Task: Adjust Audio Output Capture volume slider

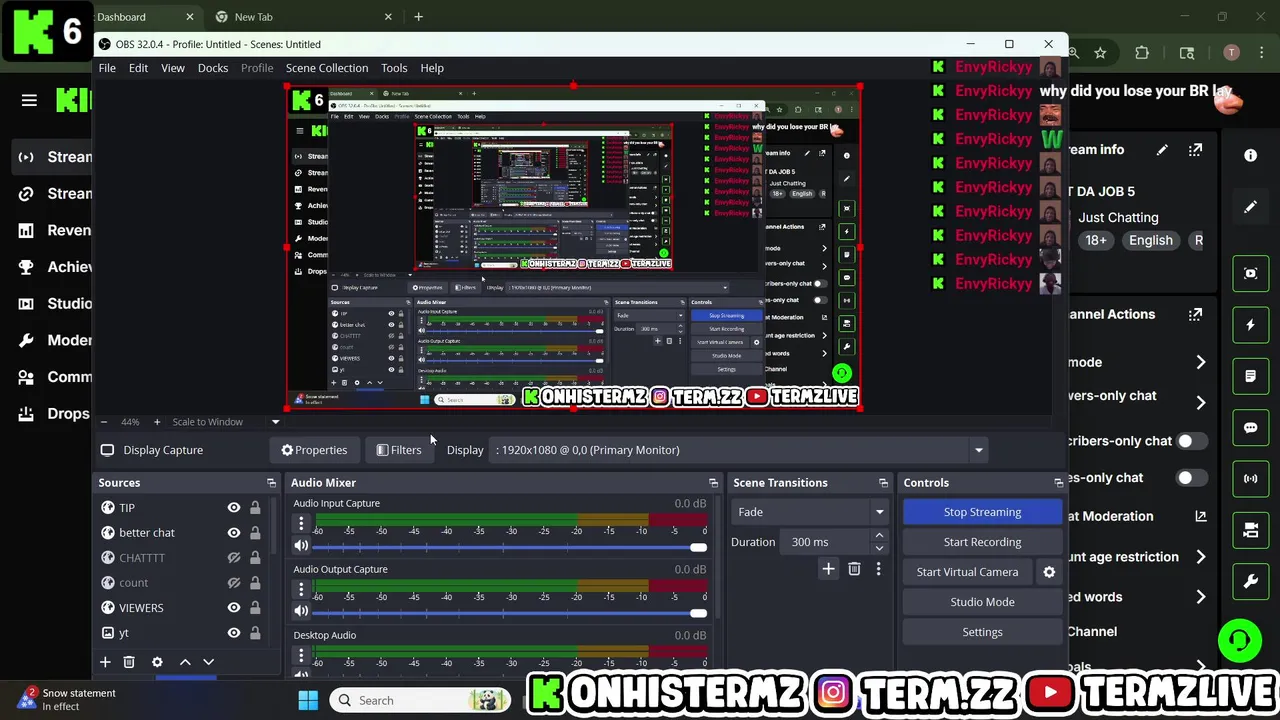Action: [x=510, y=613]
